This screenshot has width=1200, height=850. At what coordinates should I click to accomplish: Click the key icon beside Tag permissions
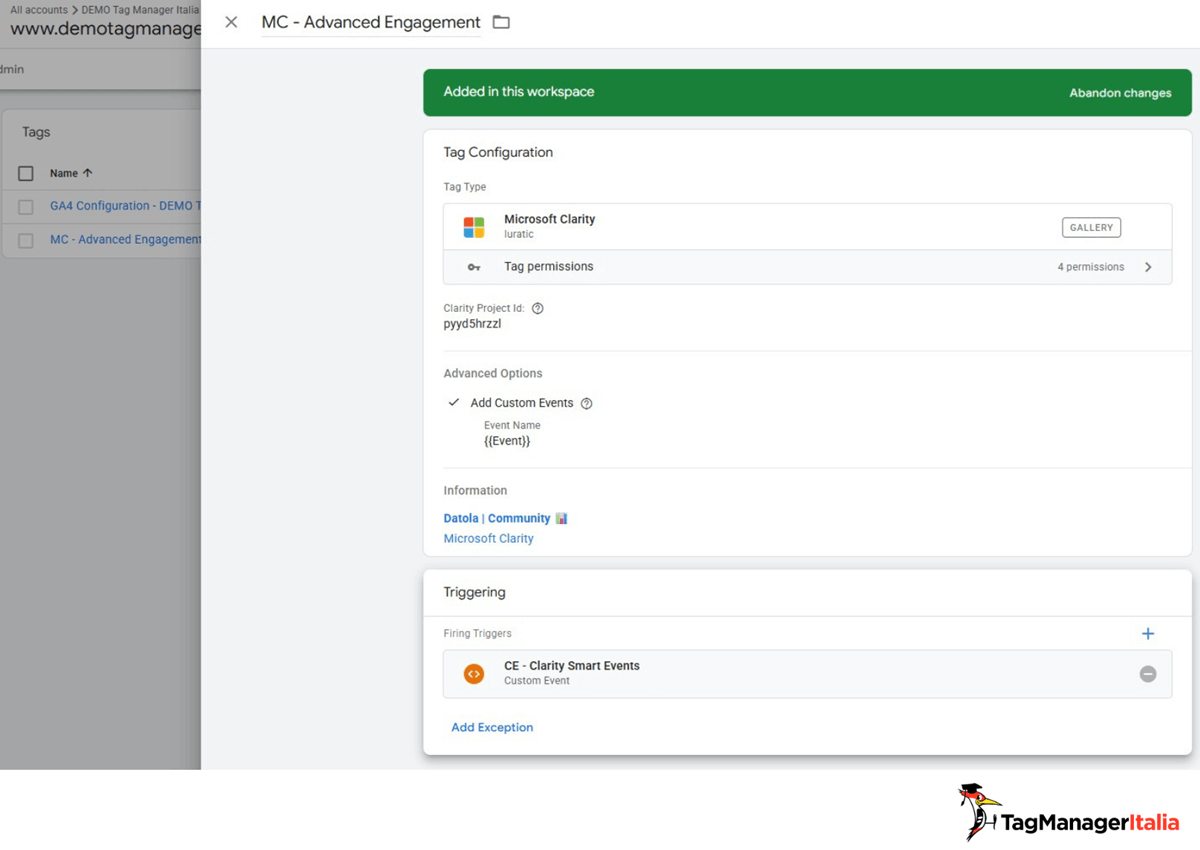pyautogui.click(x=473, y=267)
